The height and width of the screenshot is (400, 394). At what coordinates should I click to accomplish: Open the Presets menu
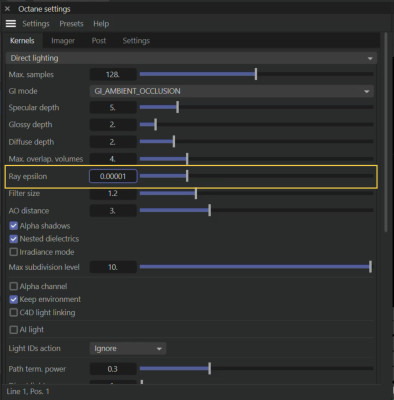pos(71,24)
